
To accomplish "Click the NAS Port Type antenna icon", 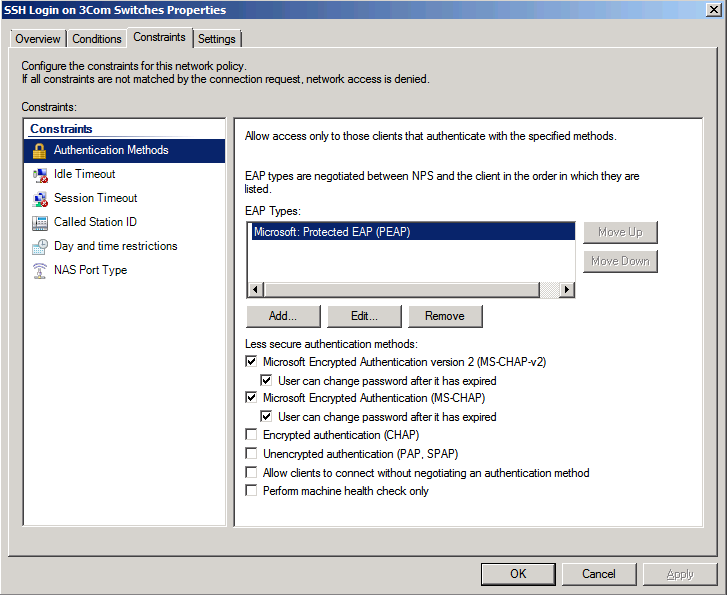I will tap(40, 270).
